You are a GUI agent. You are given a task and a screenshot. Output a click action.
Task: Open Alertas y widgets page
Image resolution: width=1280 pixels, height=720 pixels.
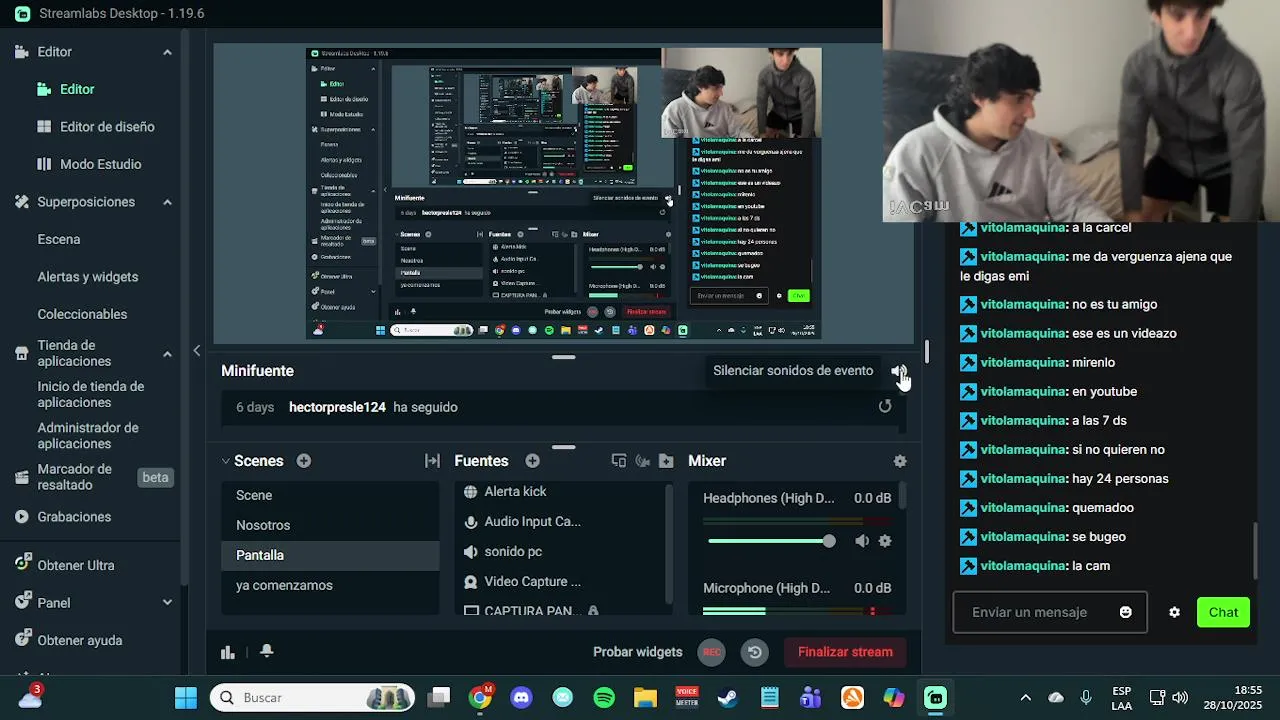point(88,277)
